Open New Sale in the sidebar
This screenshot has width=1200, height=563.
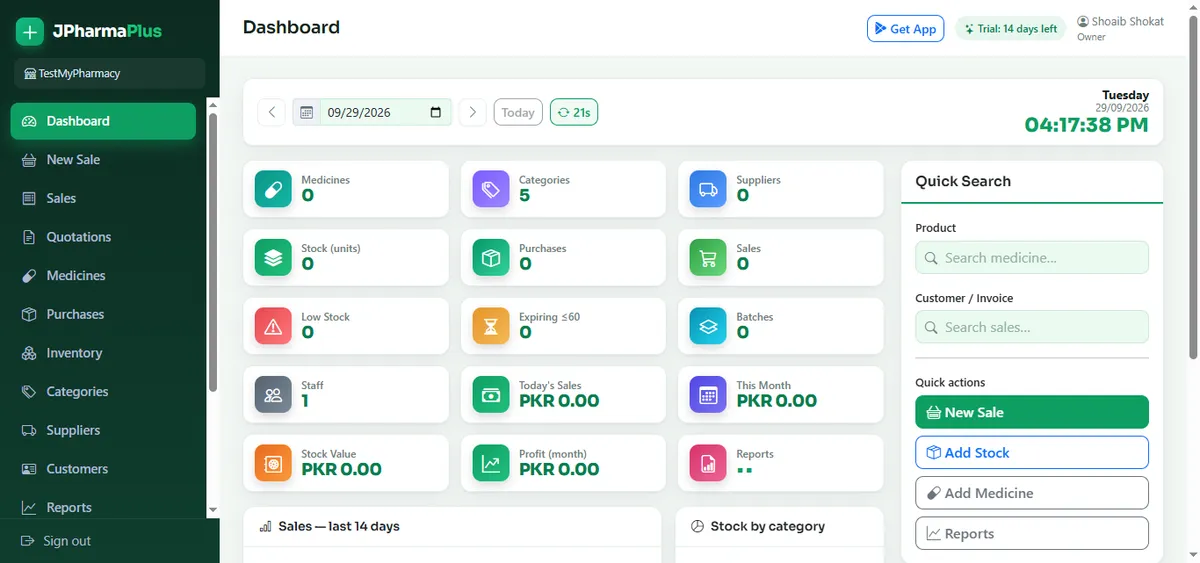point(103,160)
